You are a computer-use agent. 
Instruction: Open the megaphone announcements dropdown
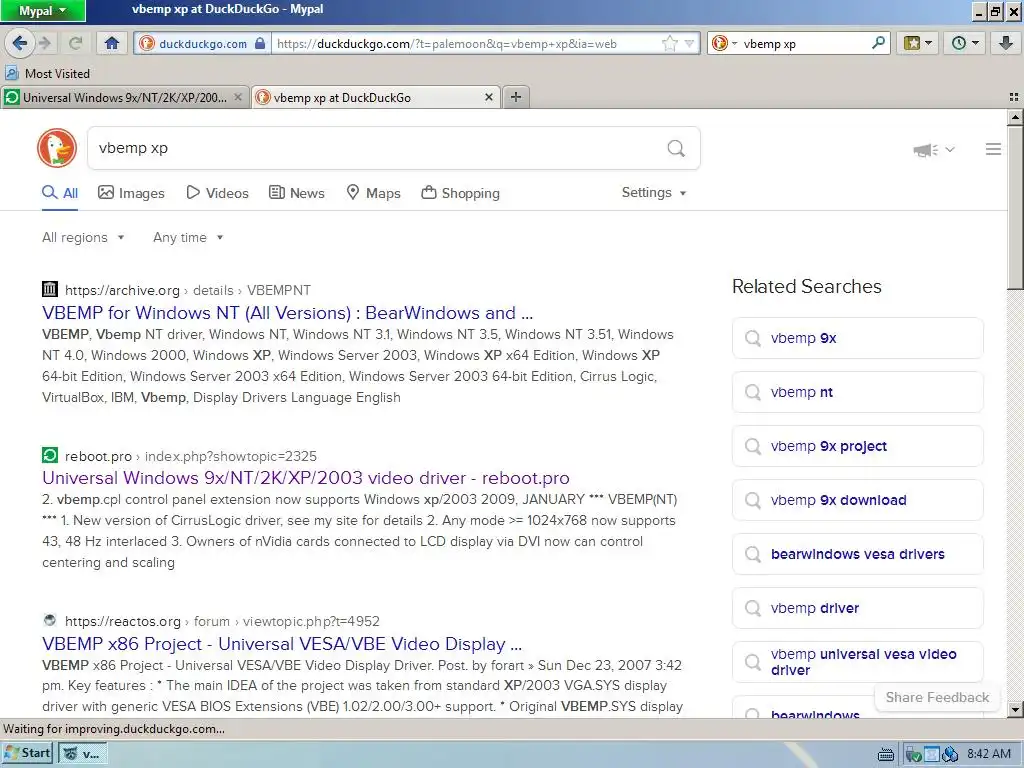click(x=934, y=150)
